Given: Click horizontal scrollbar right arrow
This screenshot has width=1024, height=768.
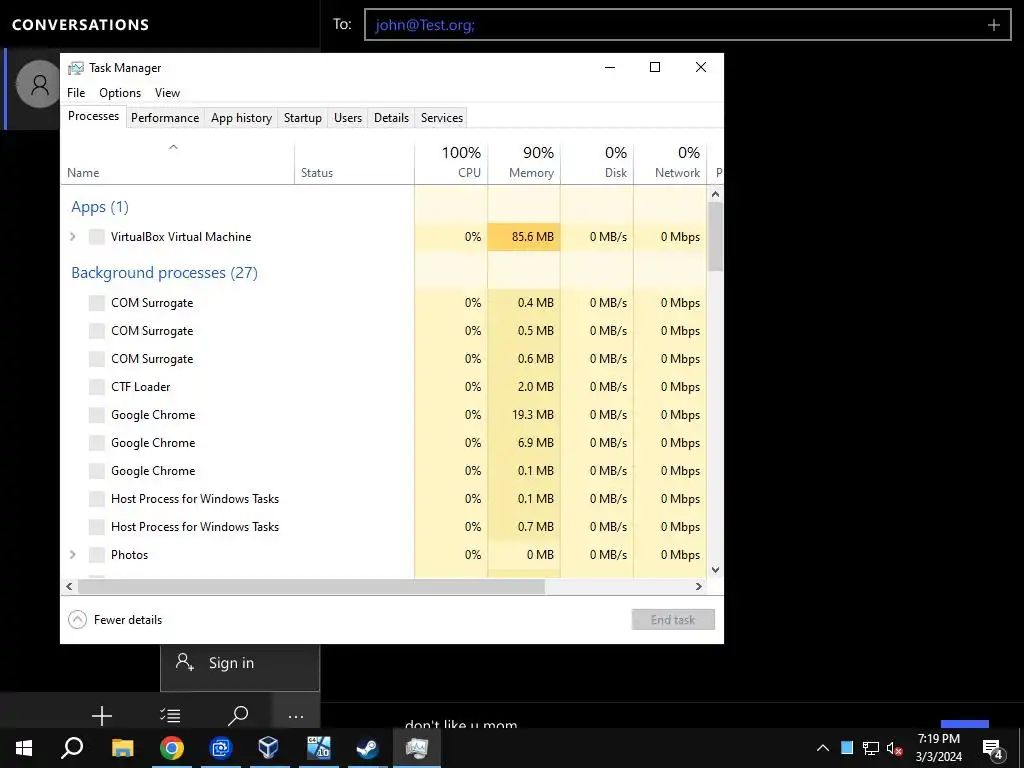Looking at the screenshot, I should [x=699, y=586].
